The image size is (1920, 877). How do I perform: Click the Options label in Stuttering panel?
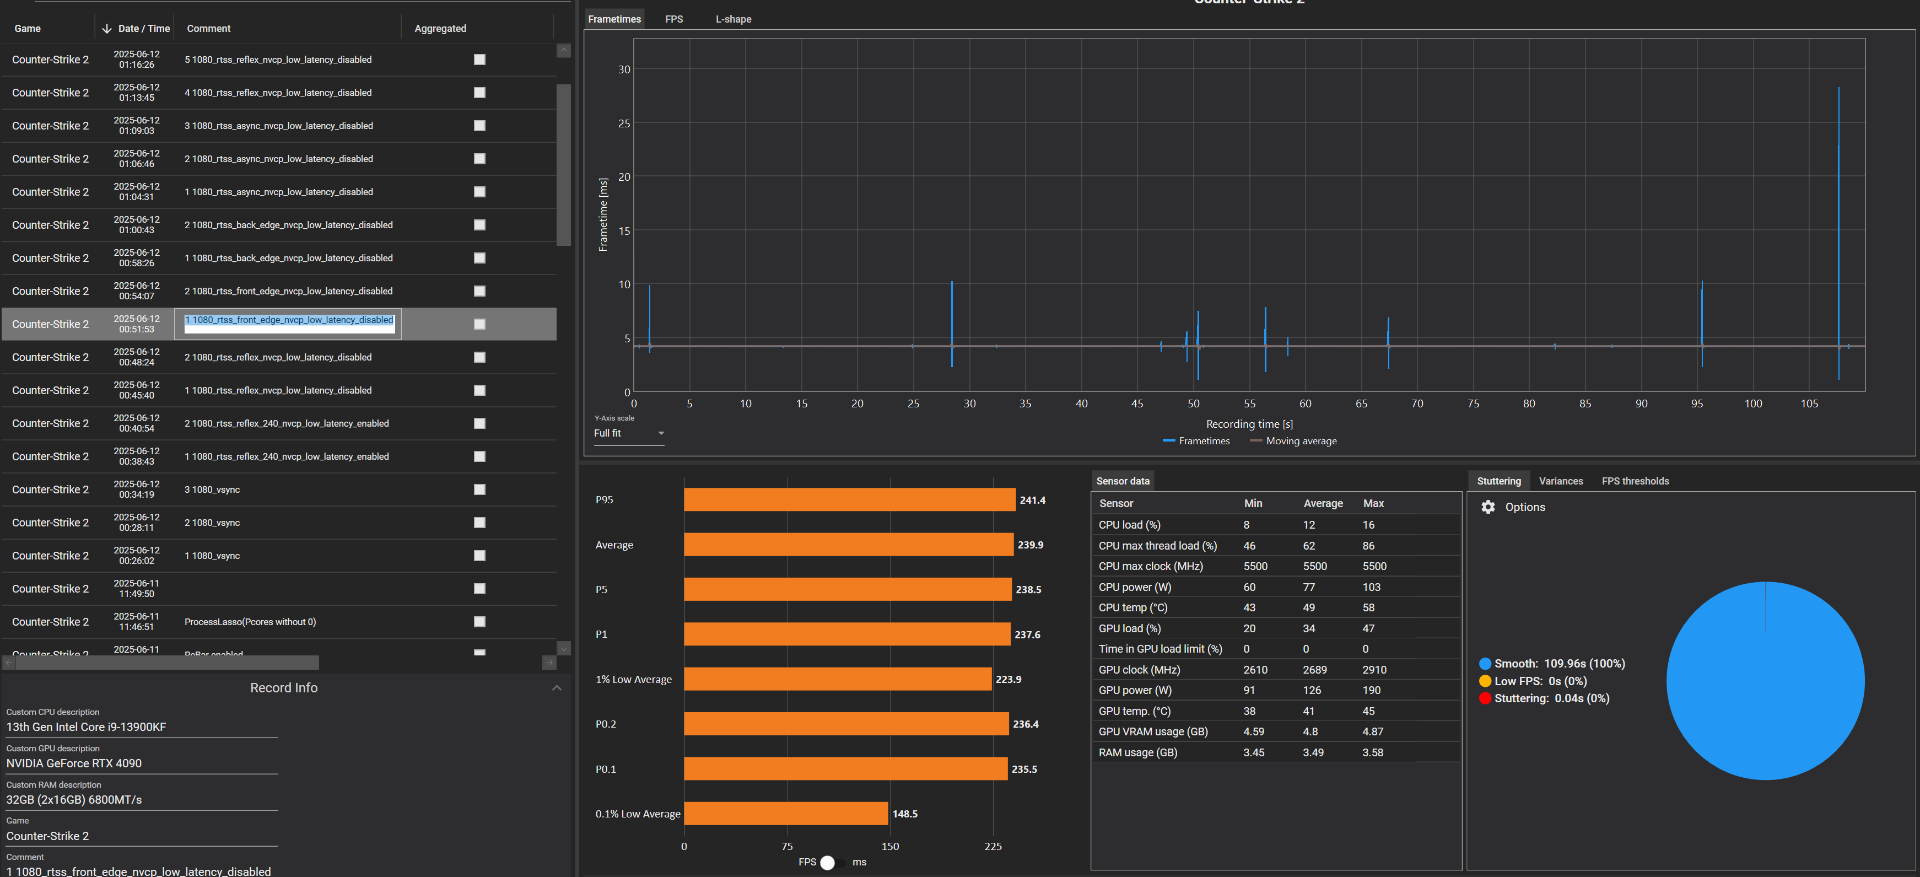(1525, 507)
